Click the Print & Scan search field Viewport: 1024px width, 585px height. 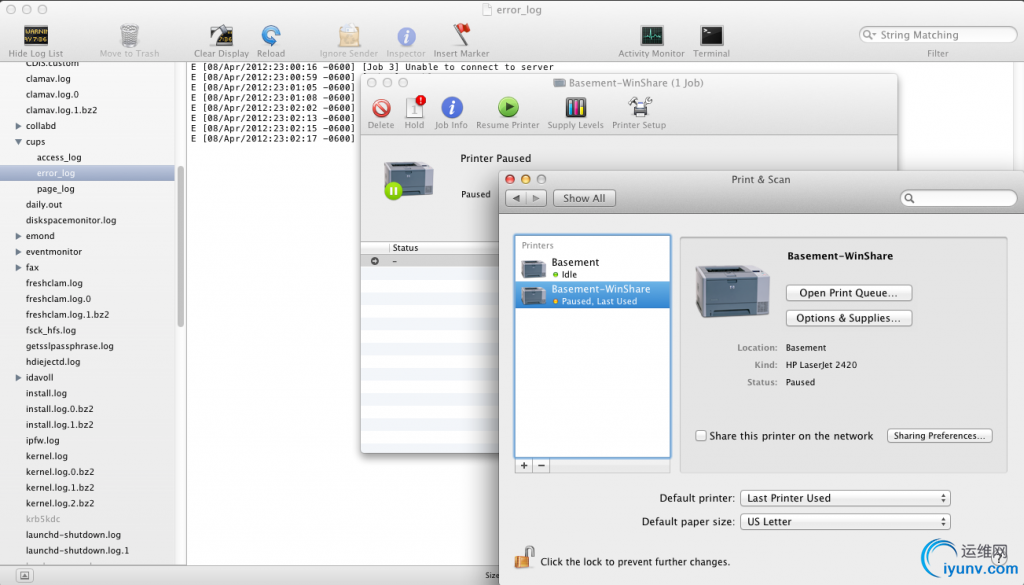click(x=958, y=198)
